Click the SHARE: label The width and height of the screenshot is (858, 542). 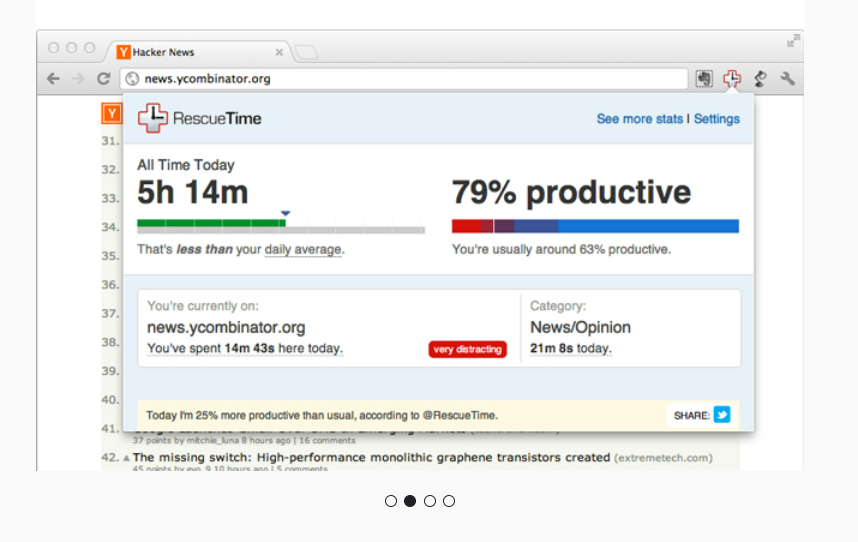(x=692, y=416)
